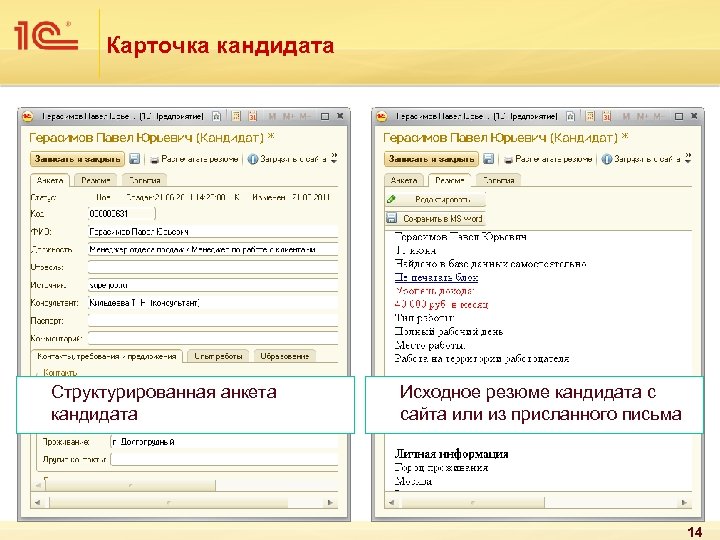Screen dimensions: 720x540
Task: Collapse the 'Контакты' group in left window
Action: click(39, 373)
